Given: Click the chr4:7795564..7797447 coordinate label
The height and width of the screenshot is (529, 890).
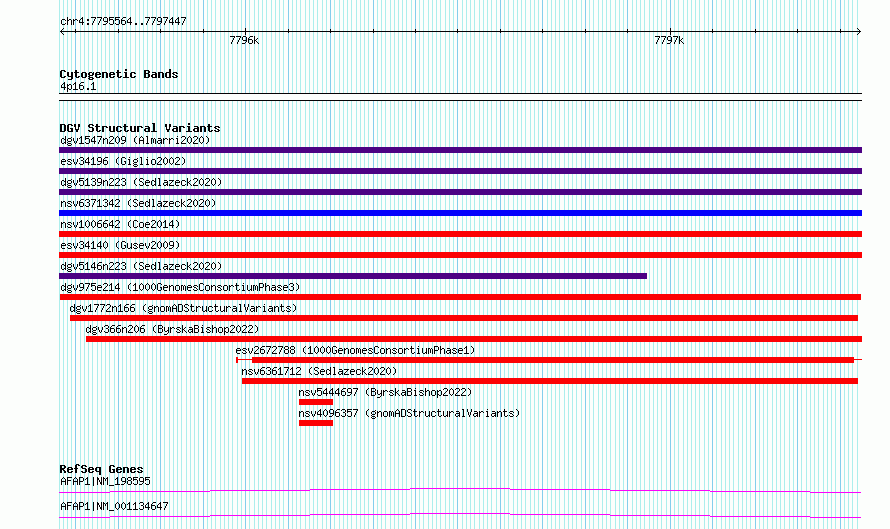Looking at the screenshot, I should (x=123, y=21).
